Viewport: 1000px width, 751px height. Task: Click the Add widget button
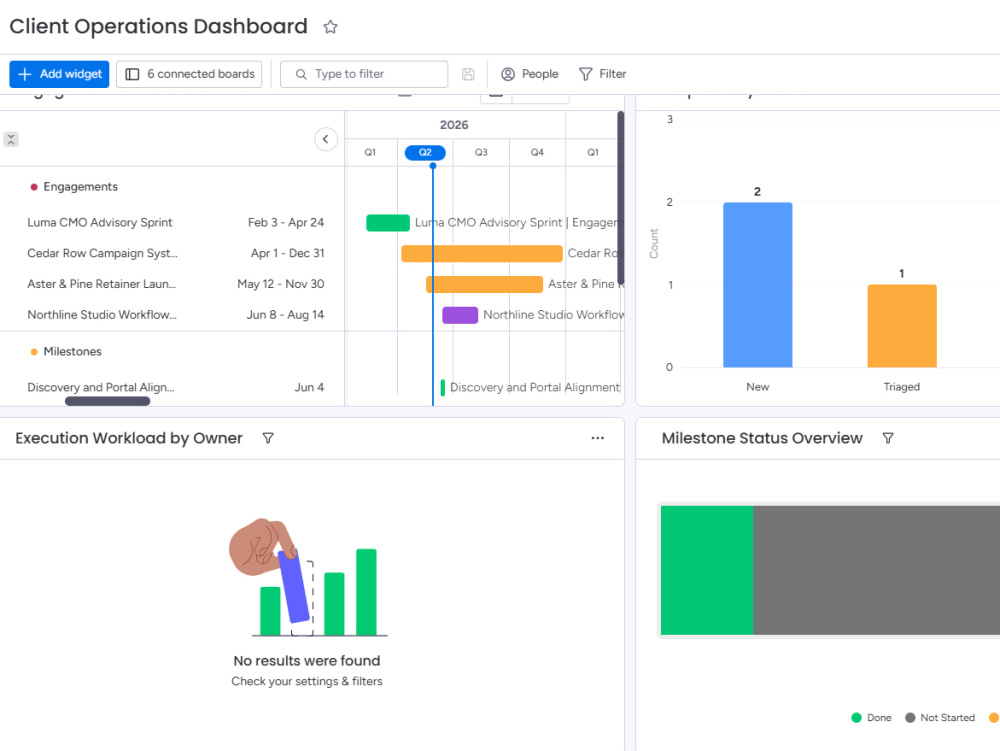pos(59,74)
